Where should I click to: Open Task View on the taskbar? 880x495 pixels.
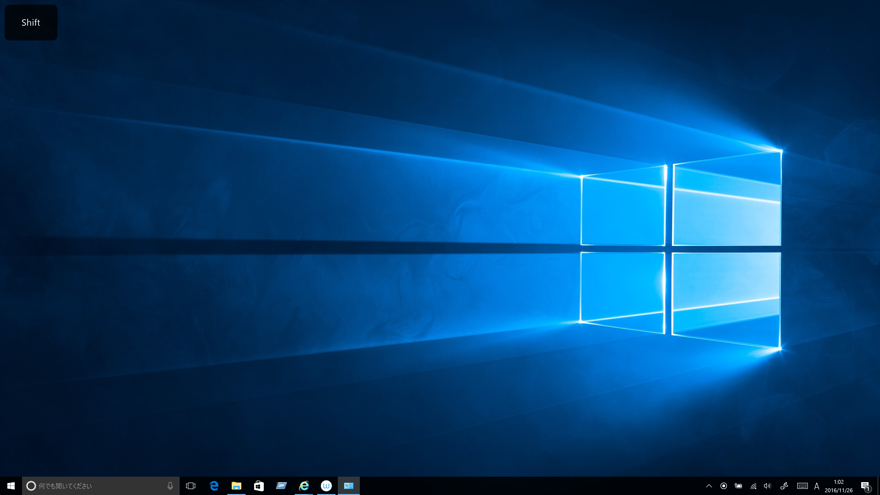pos(191,486)
